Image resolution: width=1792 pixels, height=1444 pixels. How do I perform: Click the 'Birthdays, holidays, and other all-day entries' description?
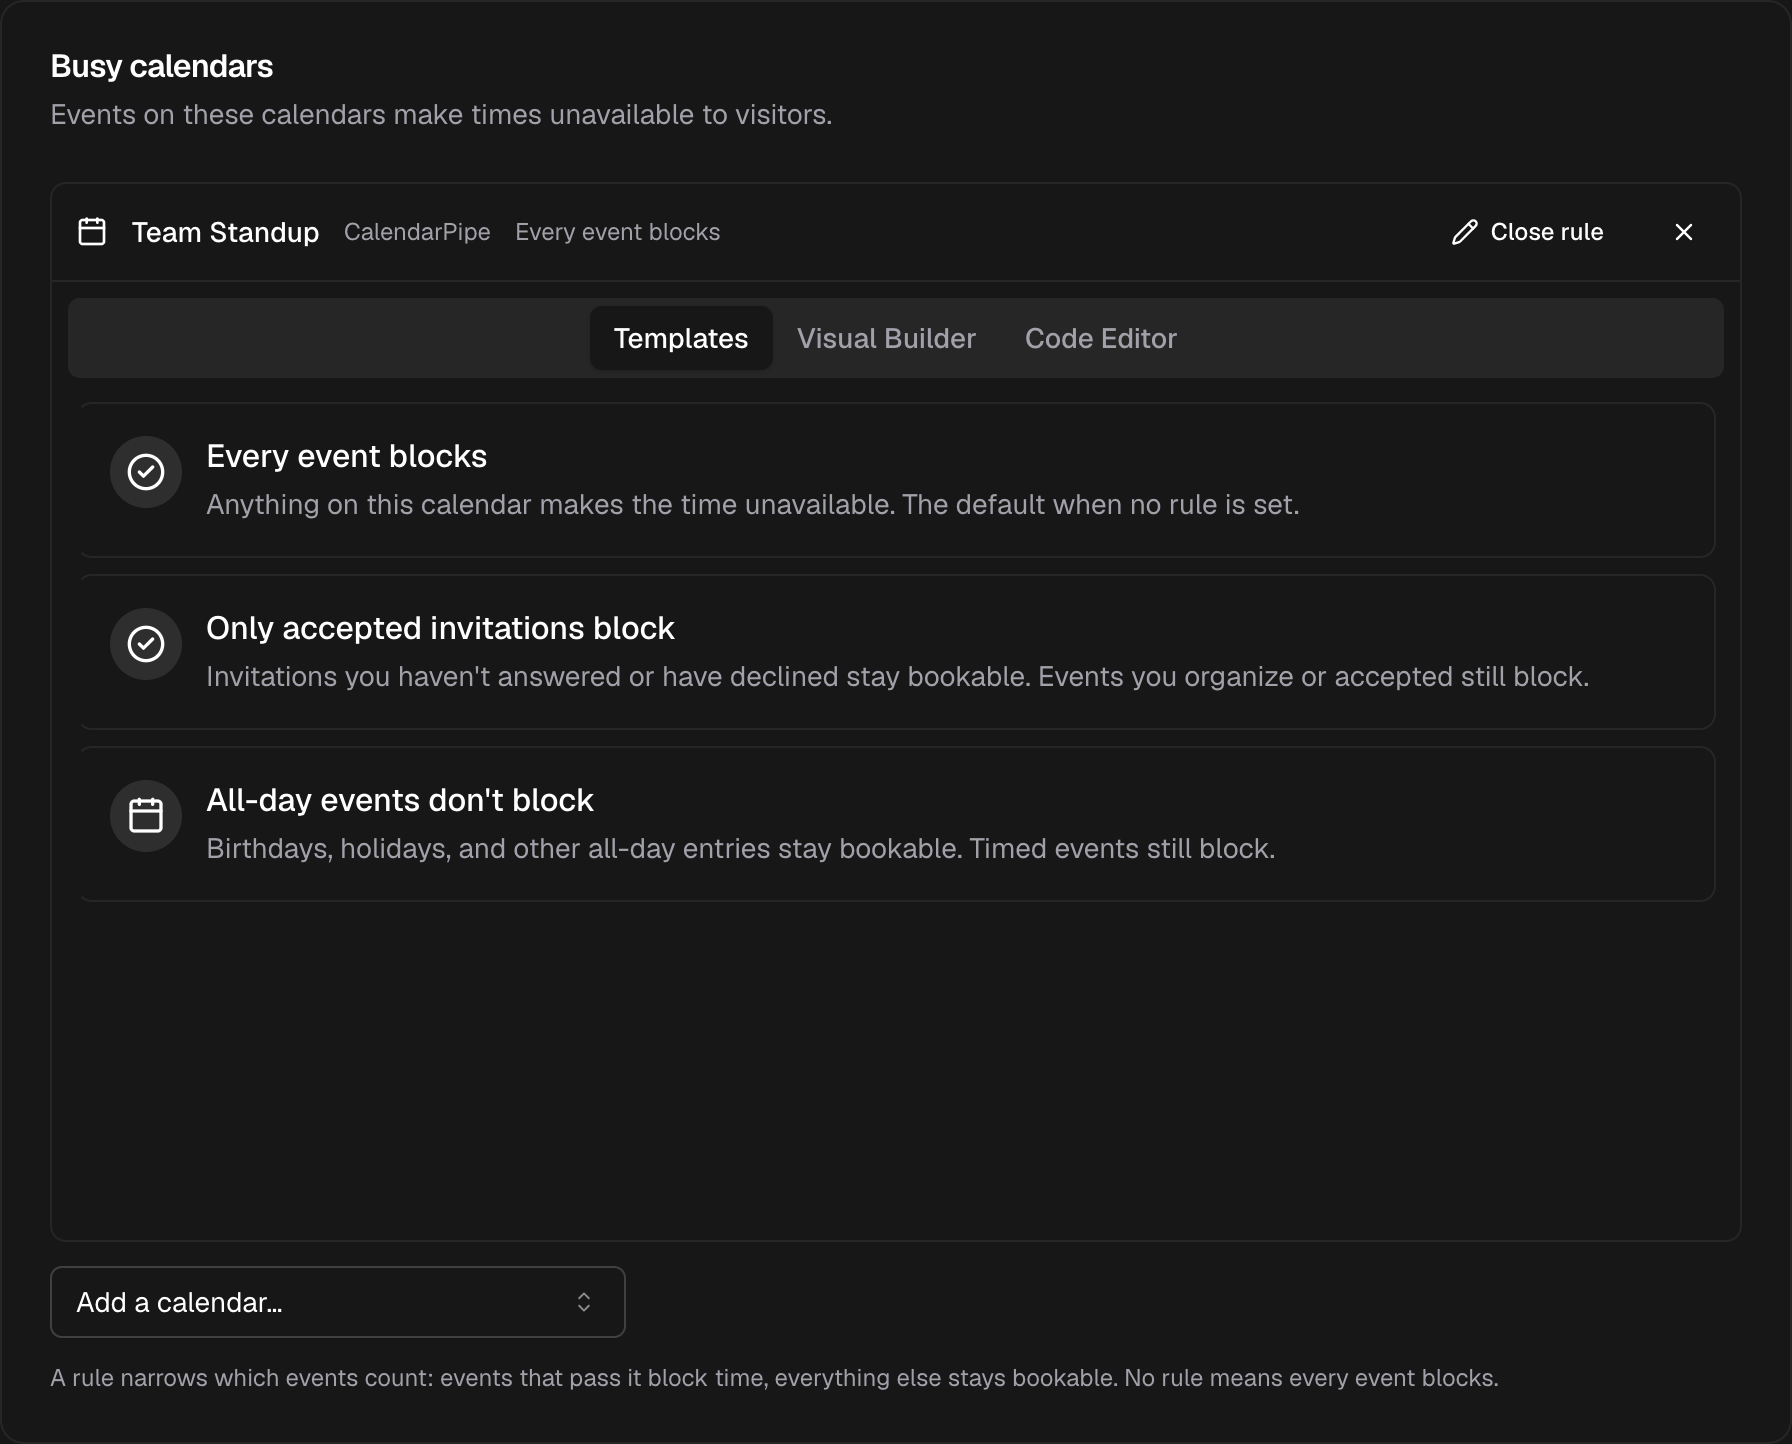pos(741,849)
